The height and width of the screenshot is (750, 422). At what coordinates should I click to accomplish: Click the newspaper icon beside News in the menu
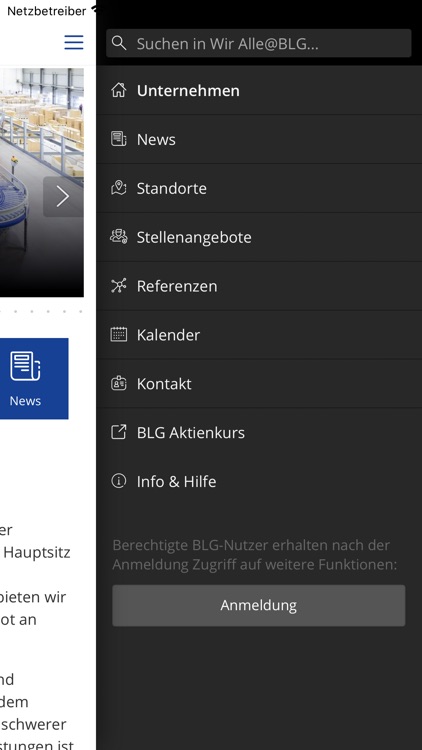[119, 139]
